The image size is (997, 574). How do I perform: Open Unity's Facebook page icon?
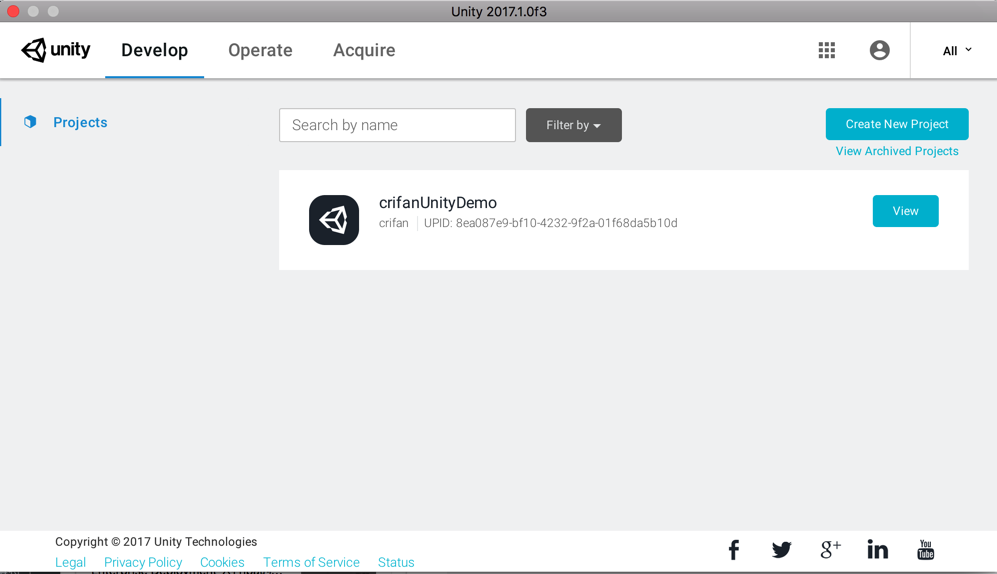pos(734,550)
